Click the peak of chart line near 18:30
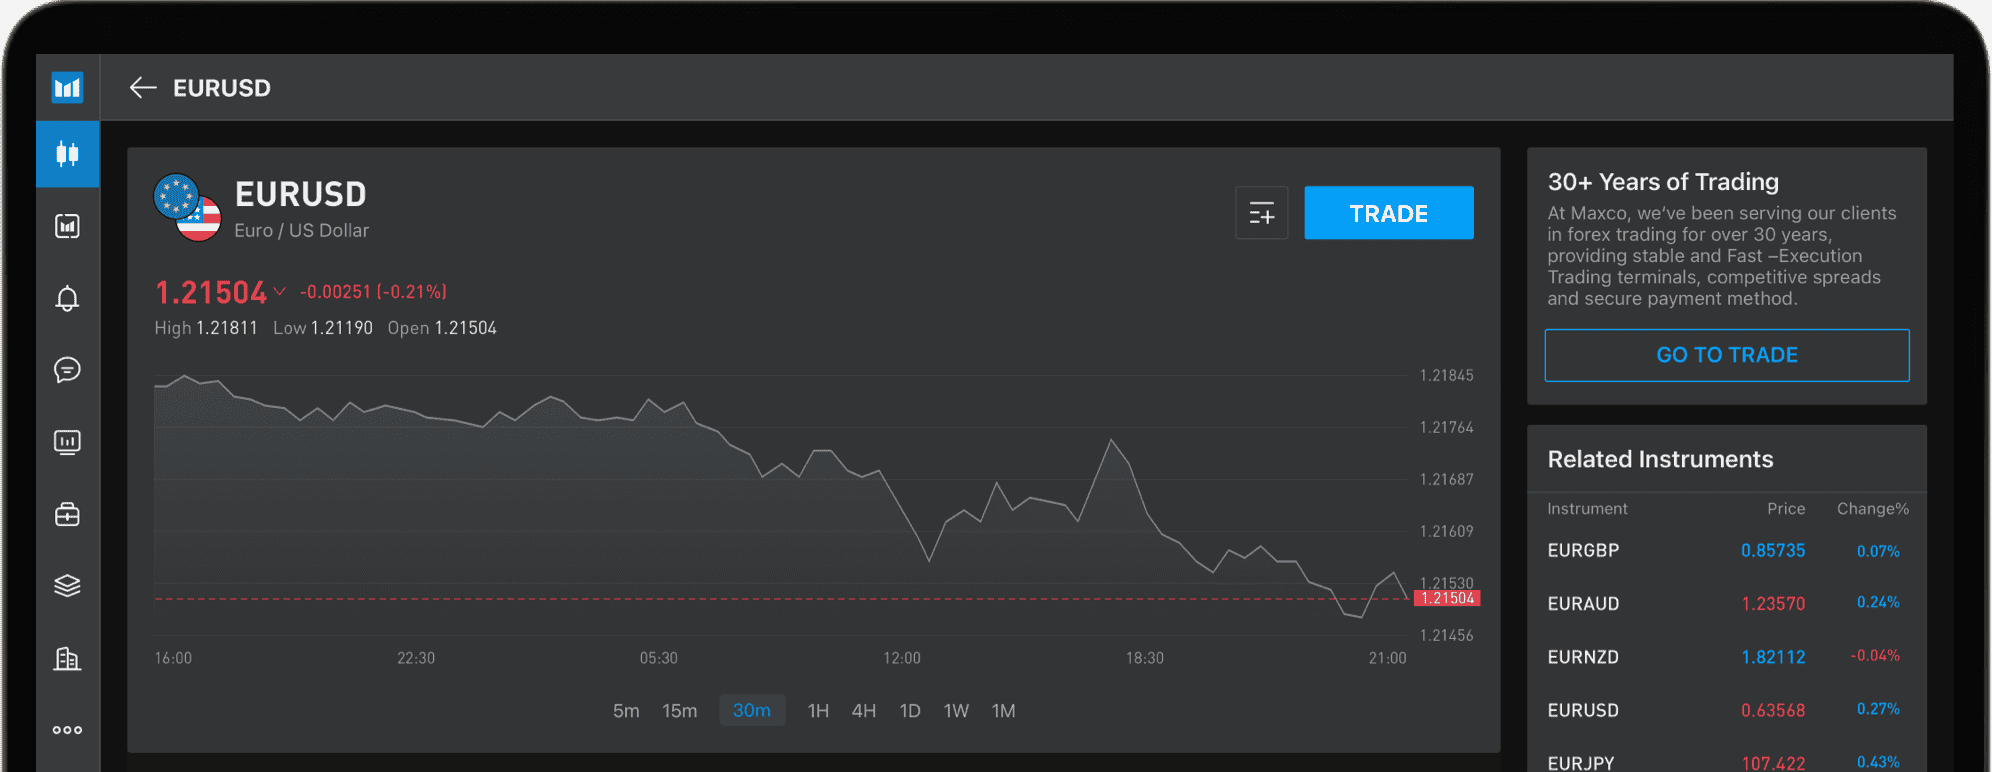This screenshot has height=772, width=1992. coord(1111,440)
